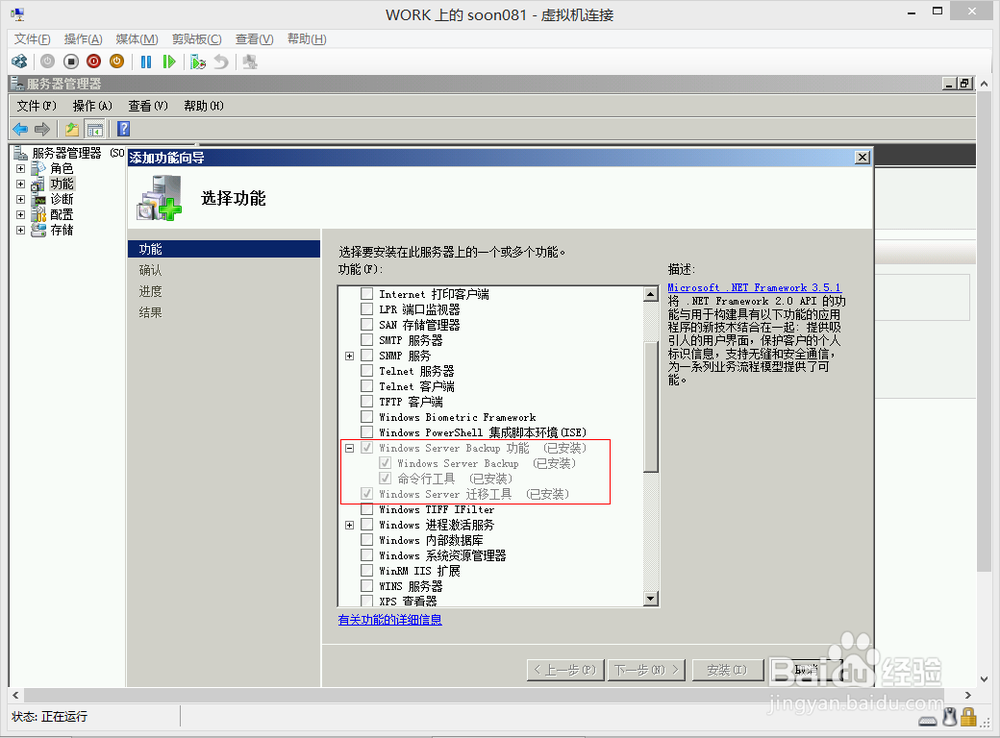Check Internet 打印客户端 checkbox
Viewport: 1000px width, 738px height.
point(367,293)
